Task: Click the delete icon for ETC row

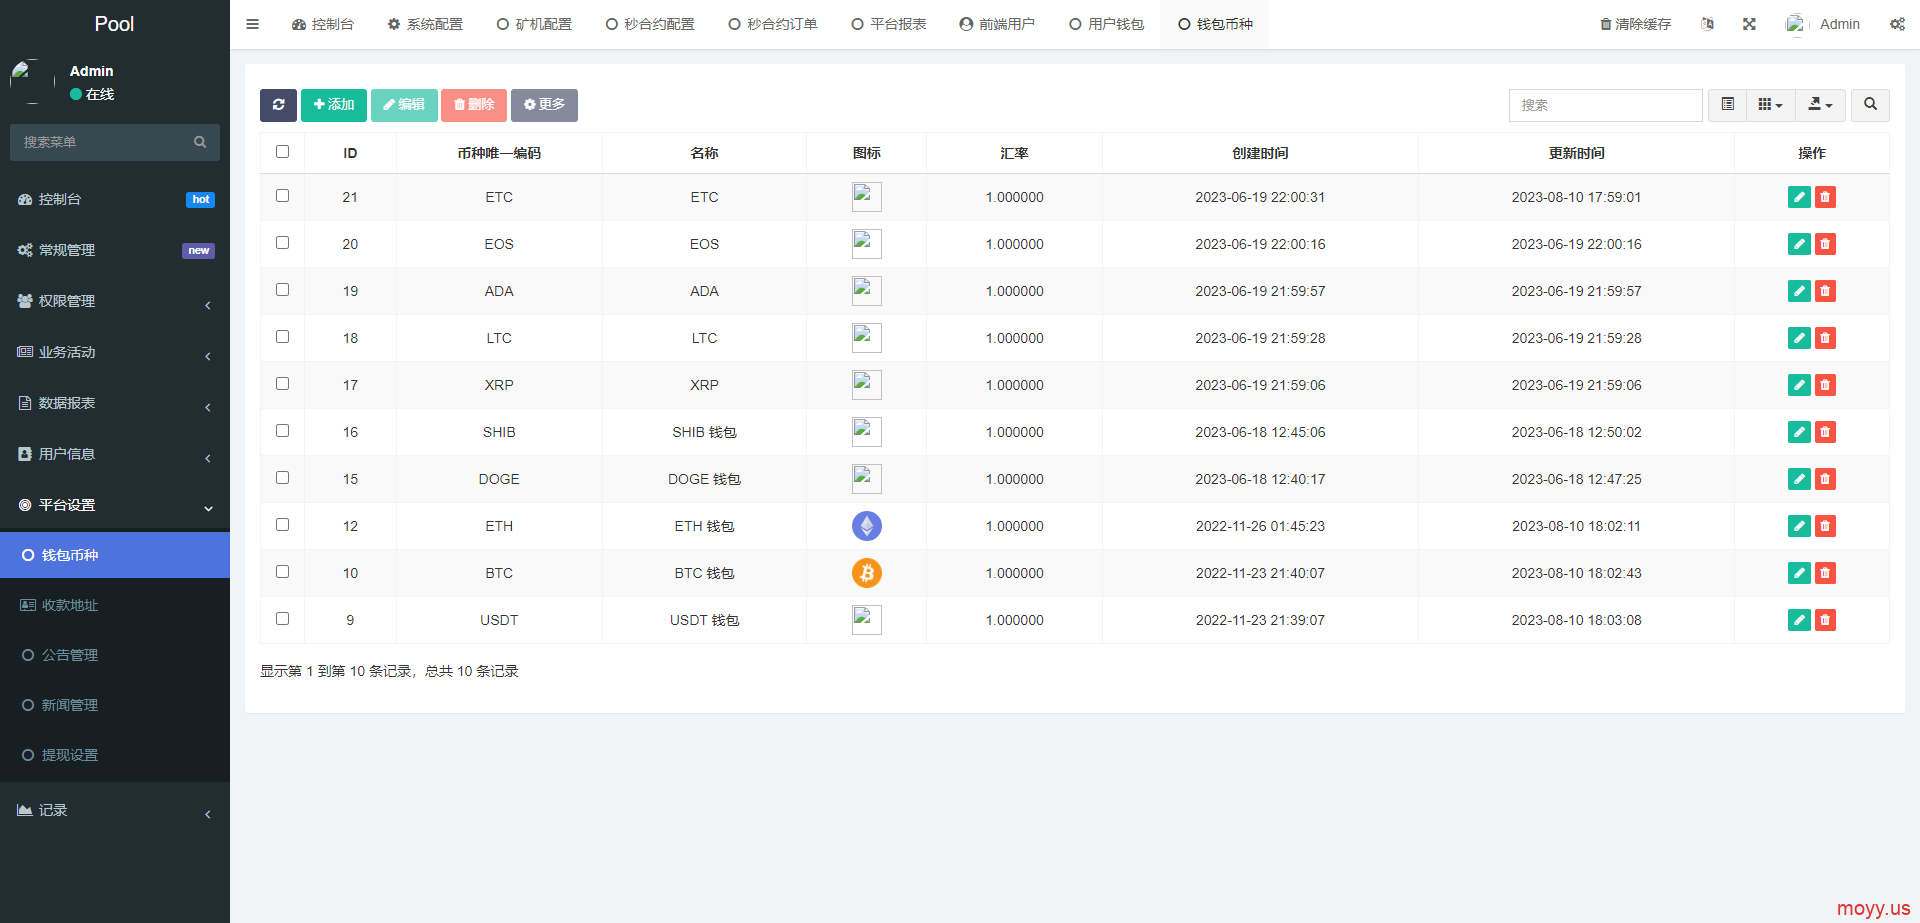Action: pyautogui.click(x=1825, y=197)
